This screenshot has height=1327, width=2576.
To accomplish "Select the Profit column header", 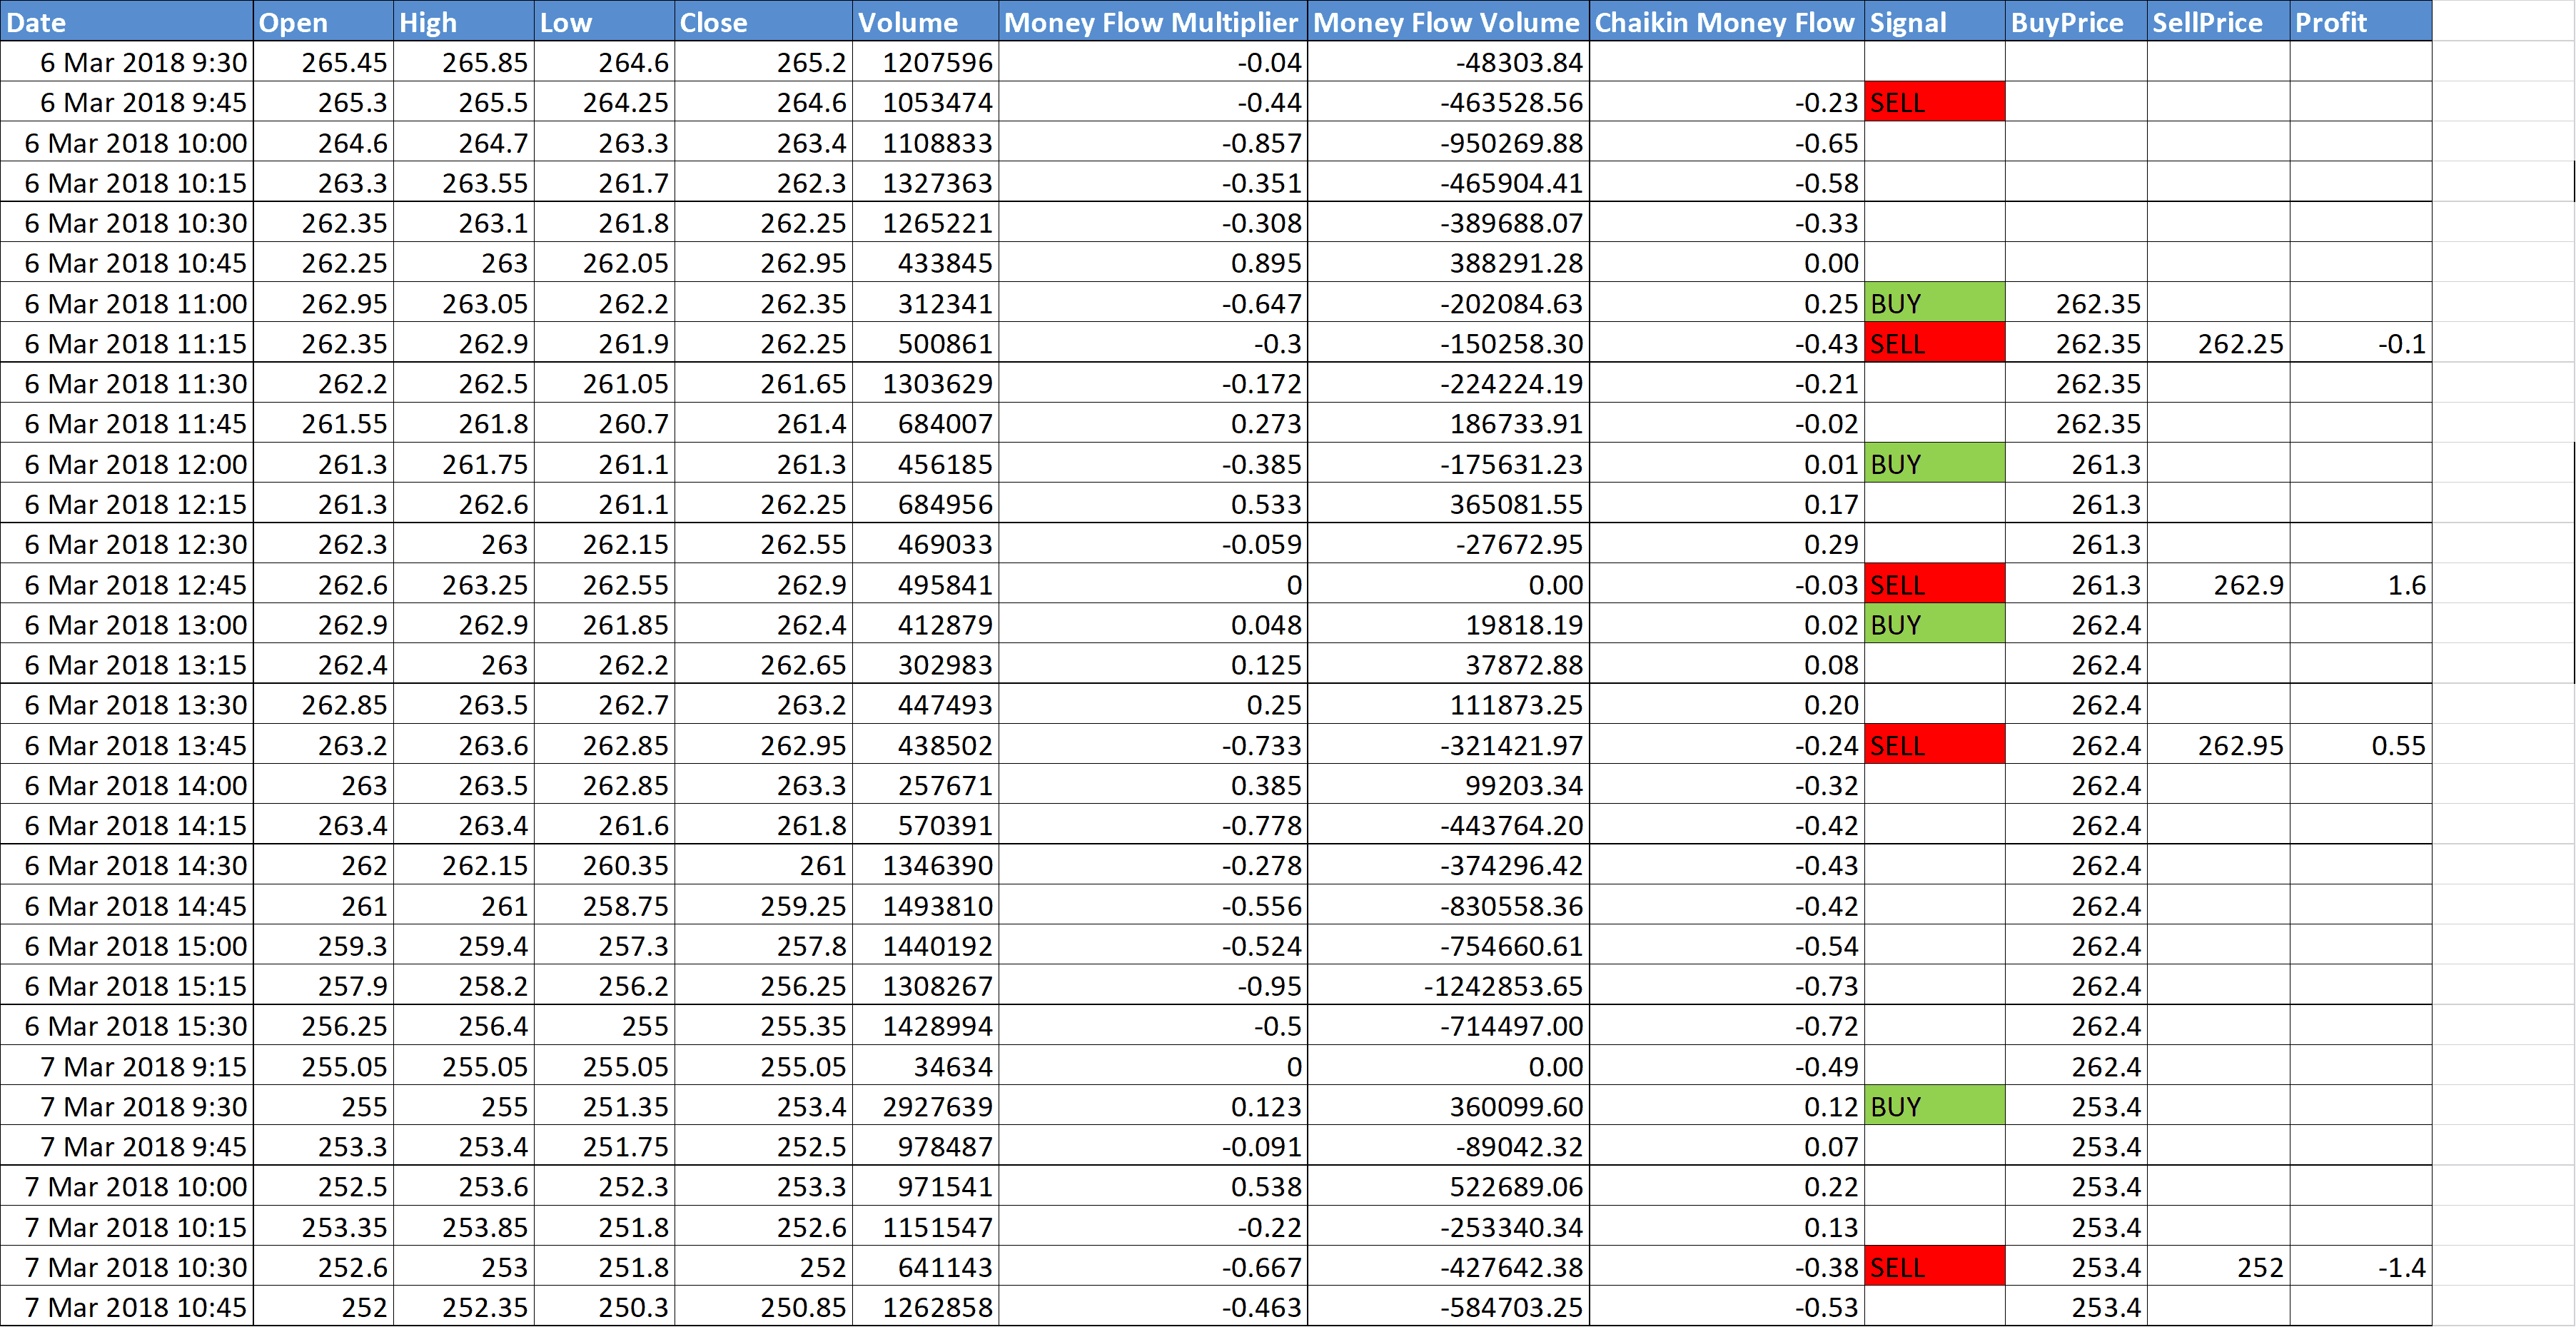I will click(x=2361, y=21).
